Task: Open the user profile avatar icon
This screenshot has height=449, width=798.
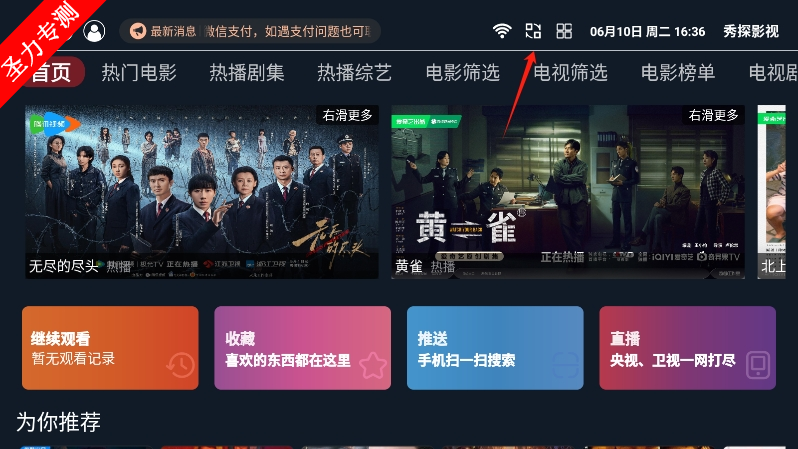Action: pos(94,31)
